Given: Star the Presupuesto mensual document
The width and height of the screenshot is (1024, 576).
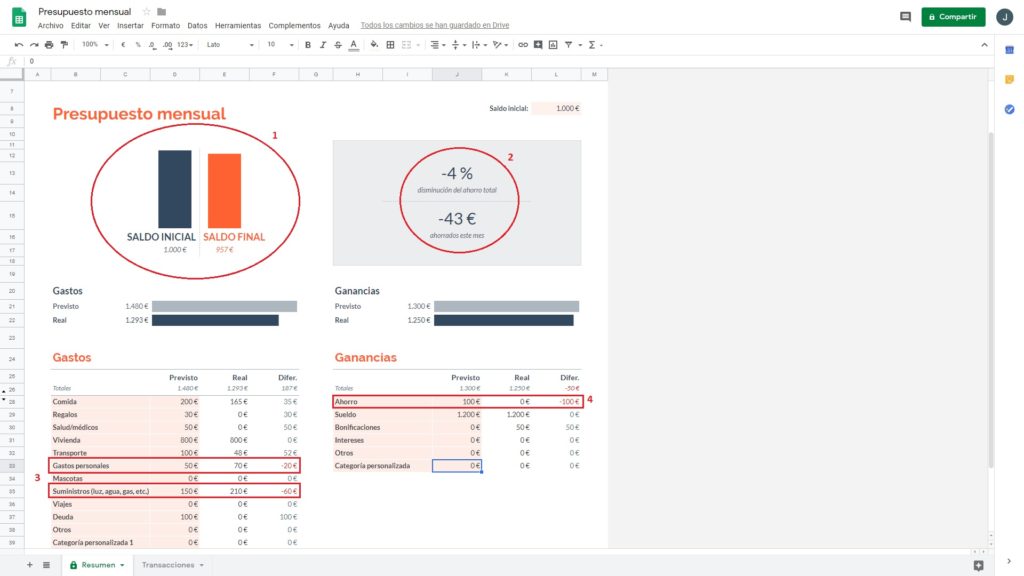Looking at the screenshot, I should pos(147,11).
